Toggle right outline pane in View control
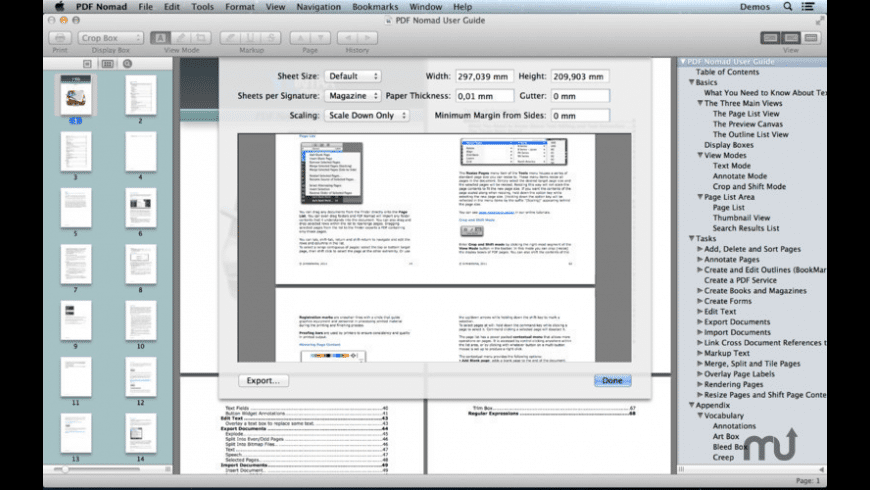 coord(811,38)
